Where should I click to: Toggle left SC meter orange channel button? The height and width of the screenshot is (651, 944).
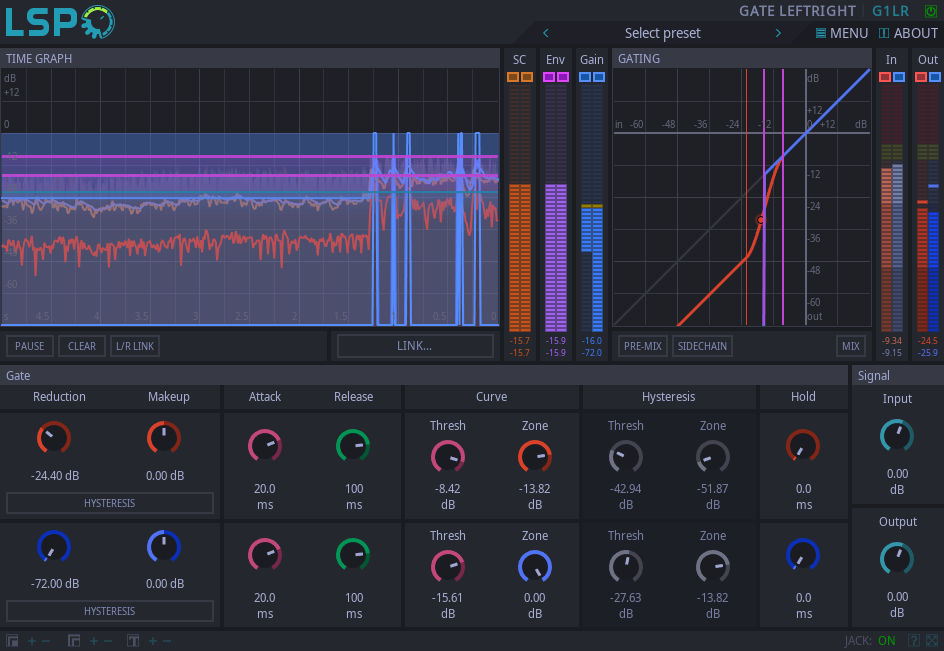(513, 77)
